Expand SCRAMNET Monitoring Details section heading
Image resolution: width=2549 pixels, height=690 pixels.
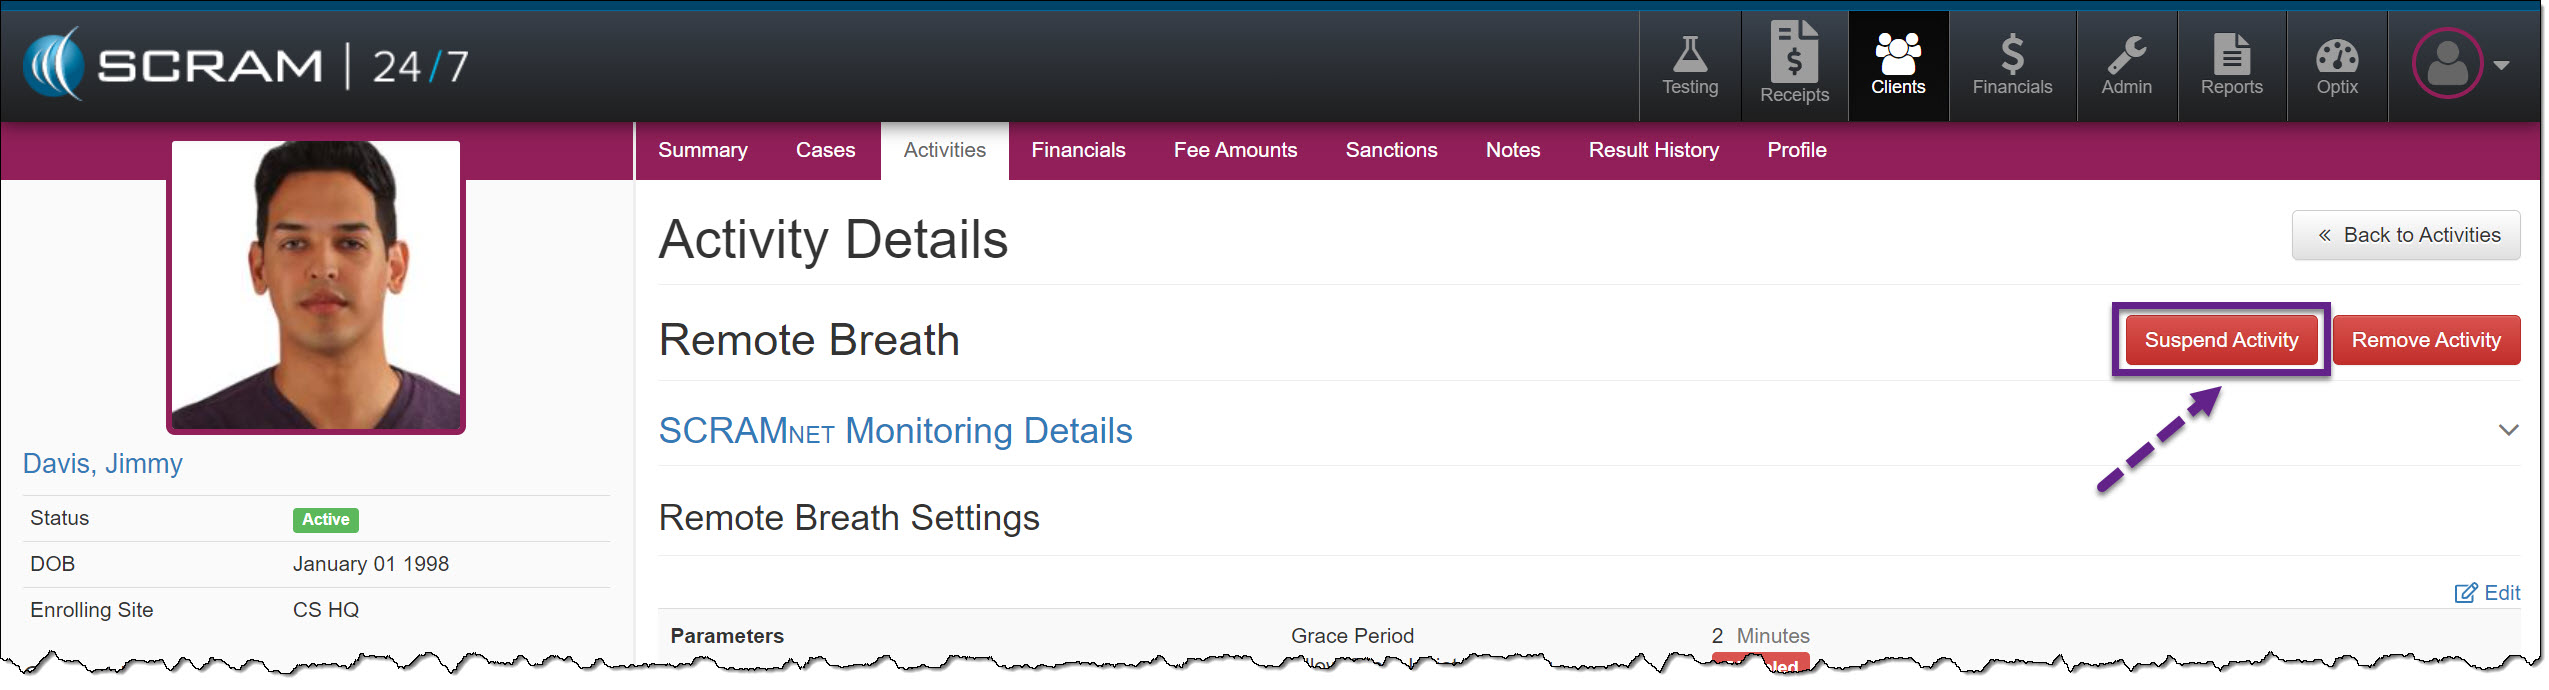(x=895, y=431)
